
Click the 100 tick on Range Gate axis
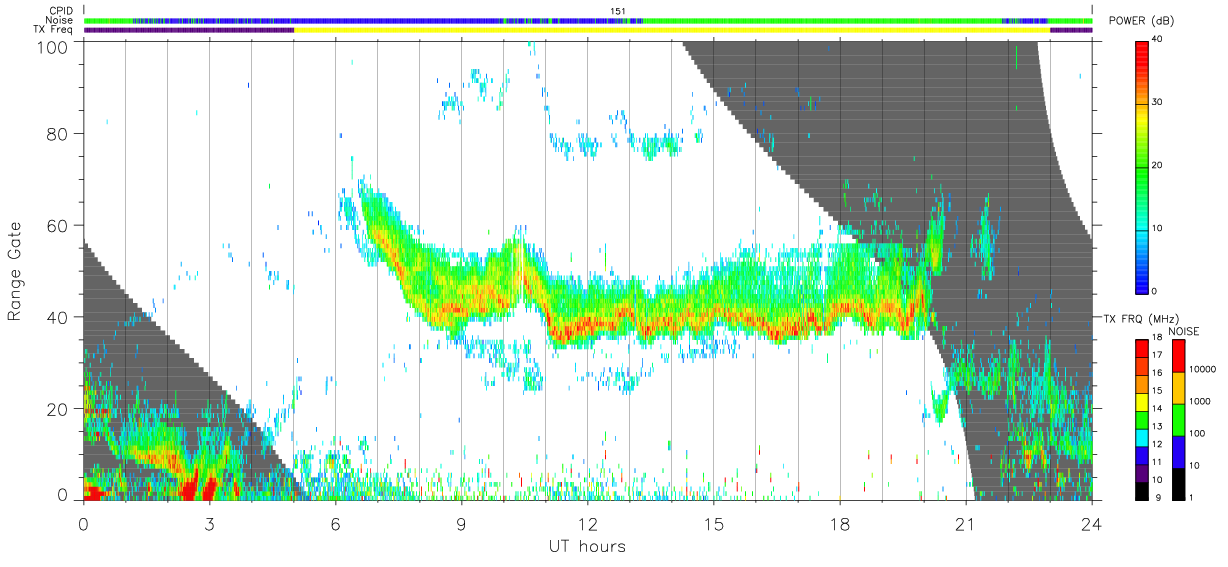click(x=54, y=47)
